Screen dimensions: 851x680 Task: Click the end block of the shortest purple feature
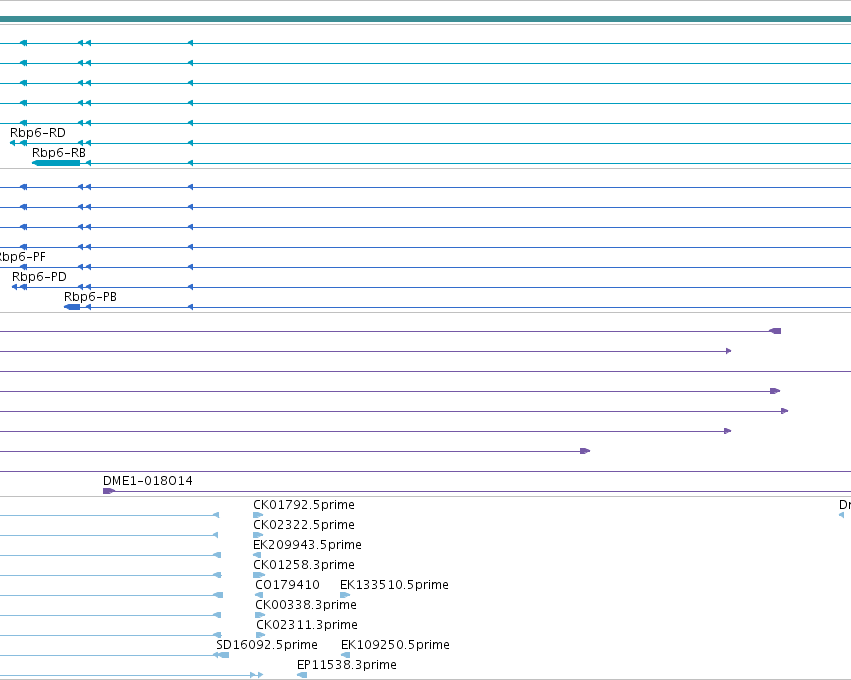[585, 451]
